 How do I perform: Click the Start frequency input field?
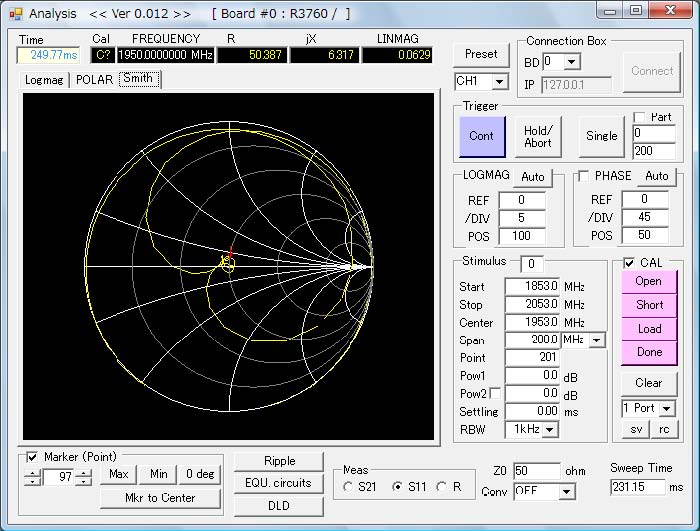click(532, 287)
